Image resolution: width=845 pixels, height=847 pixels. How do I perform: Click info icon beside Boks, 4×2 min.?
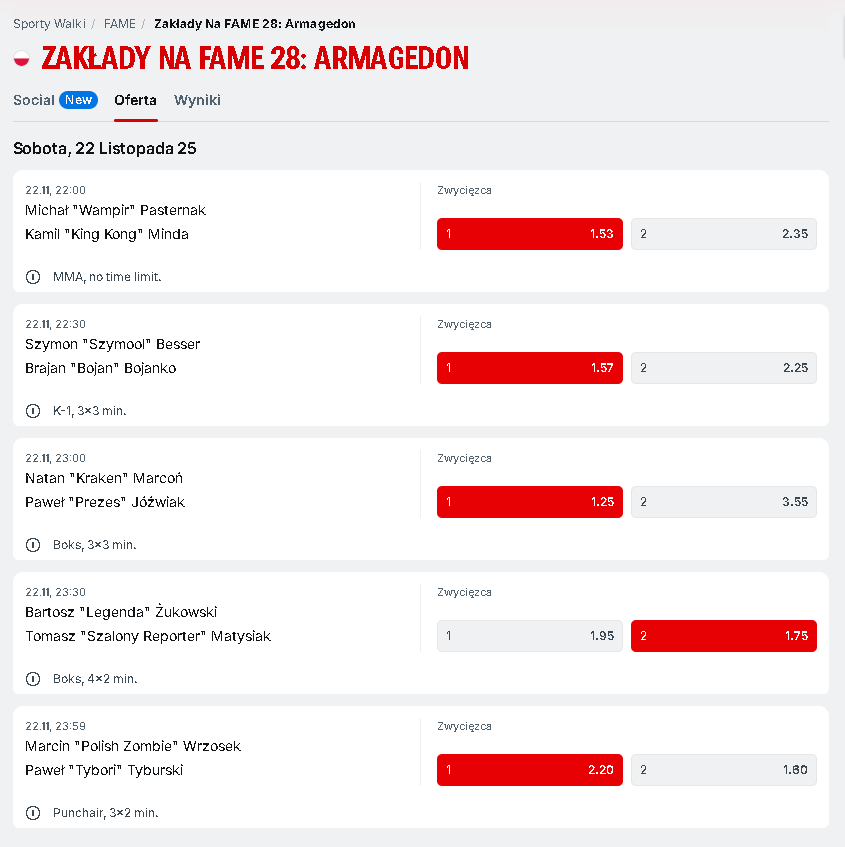click(x=33, y=678)
